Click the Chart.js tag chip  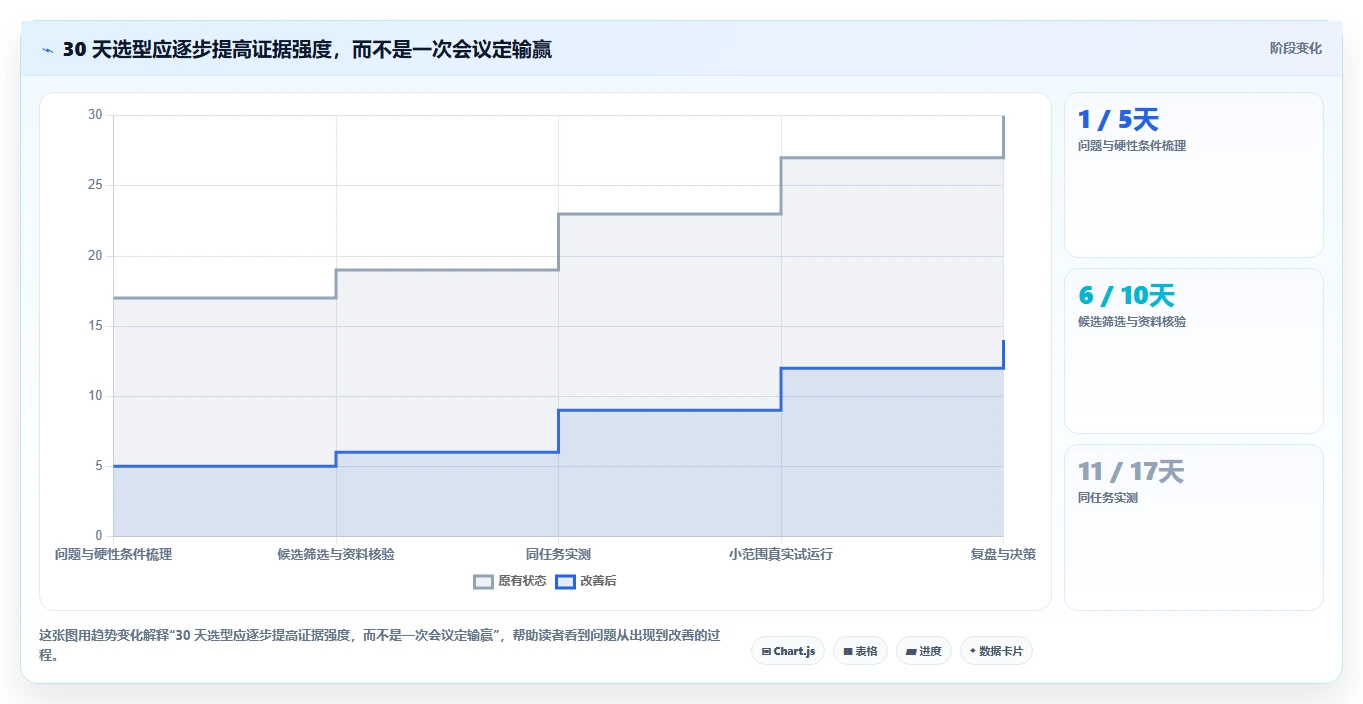788,651
